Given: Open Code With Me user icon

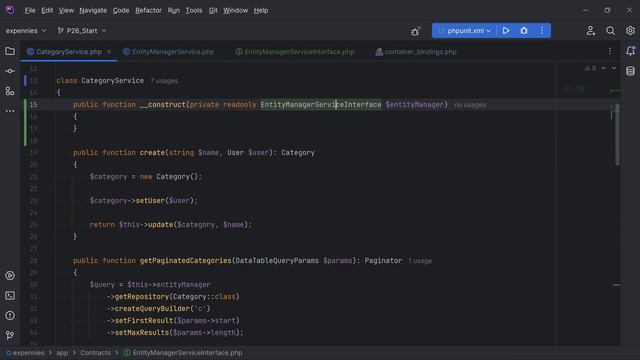Looking at the screenshot, I should click(x=591, y=31).
